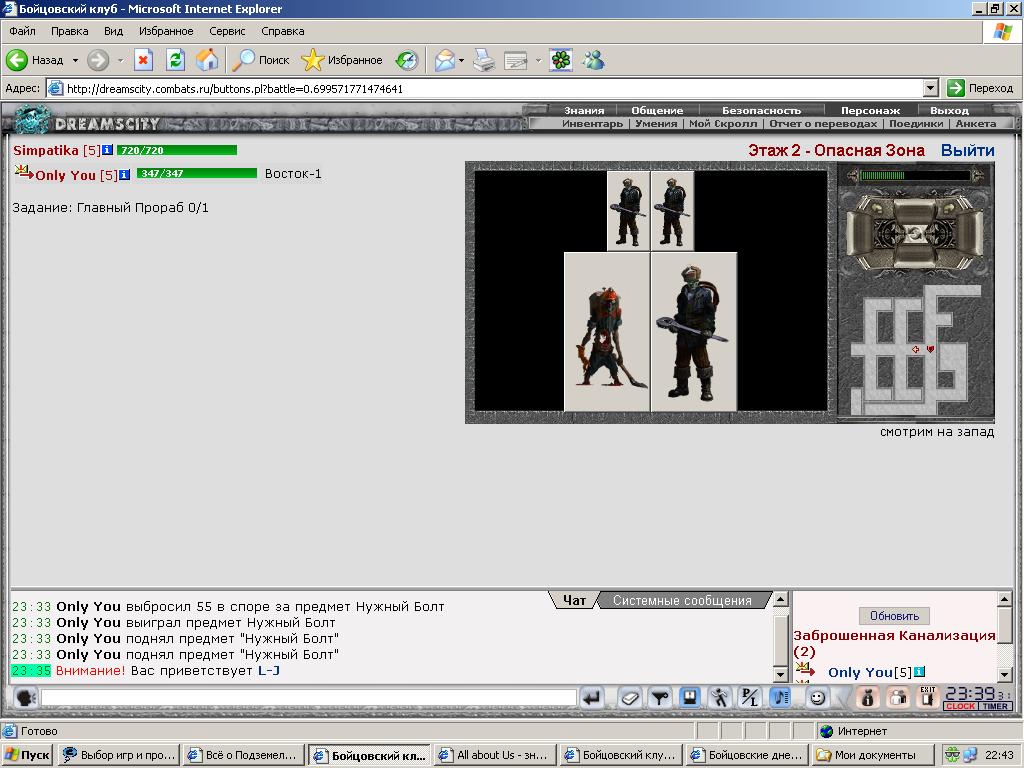The image size is (1024, 768).
Task: Open the Избранное menu
Action: tap(166, 31)
